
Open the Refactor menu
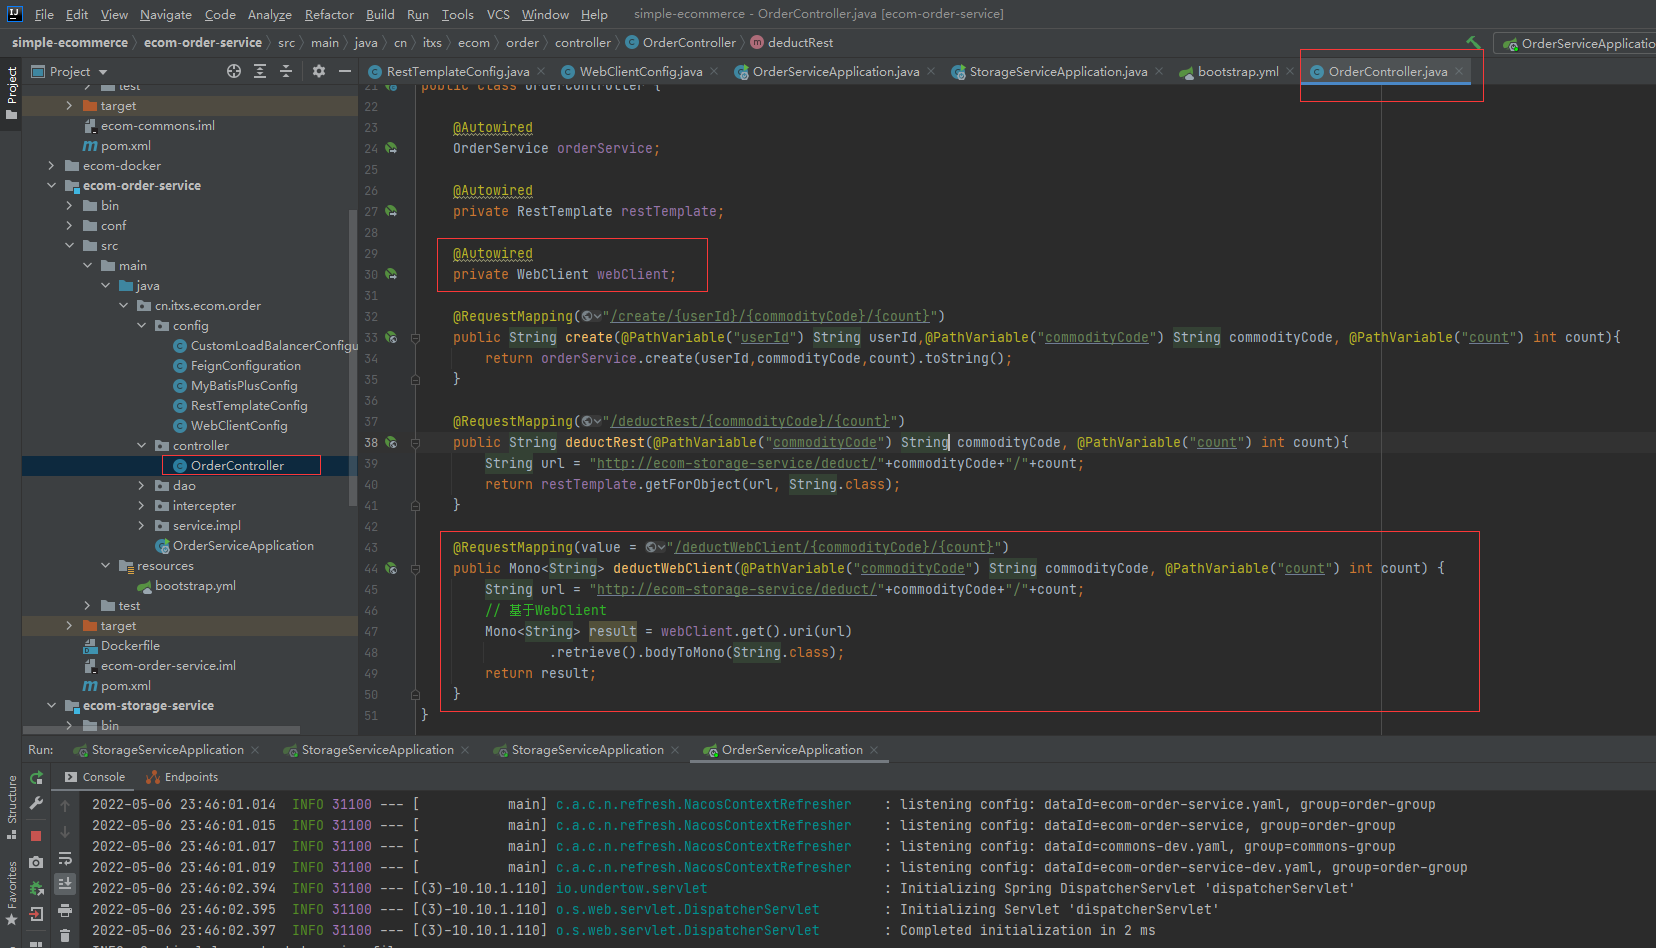(x=329, y=14)
